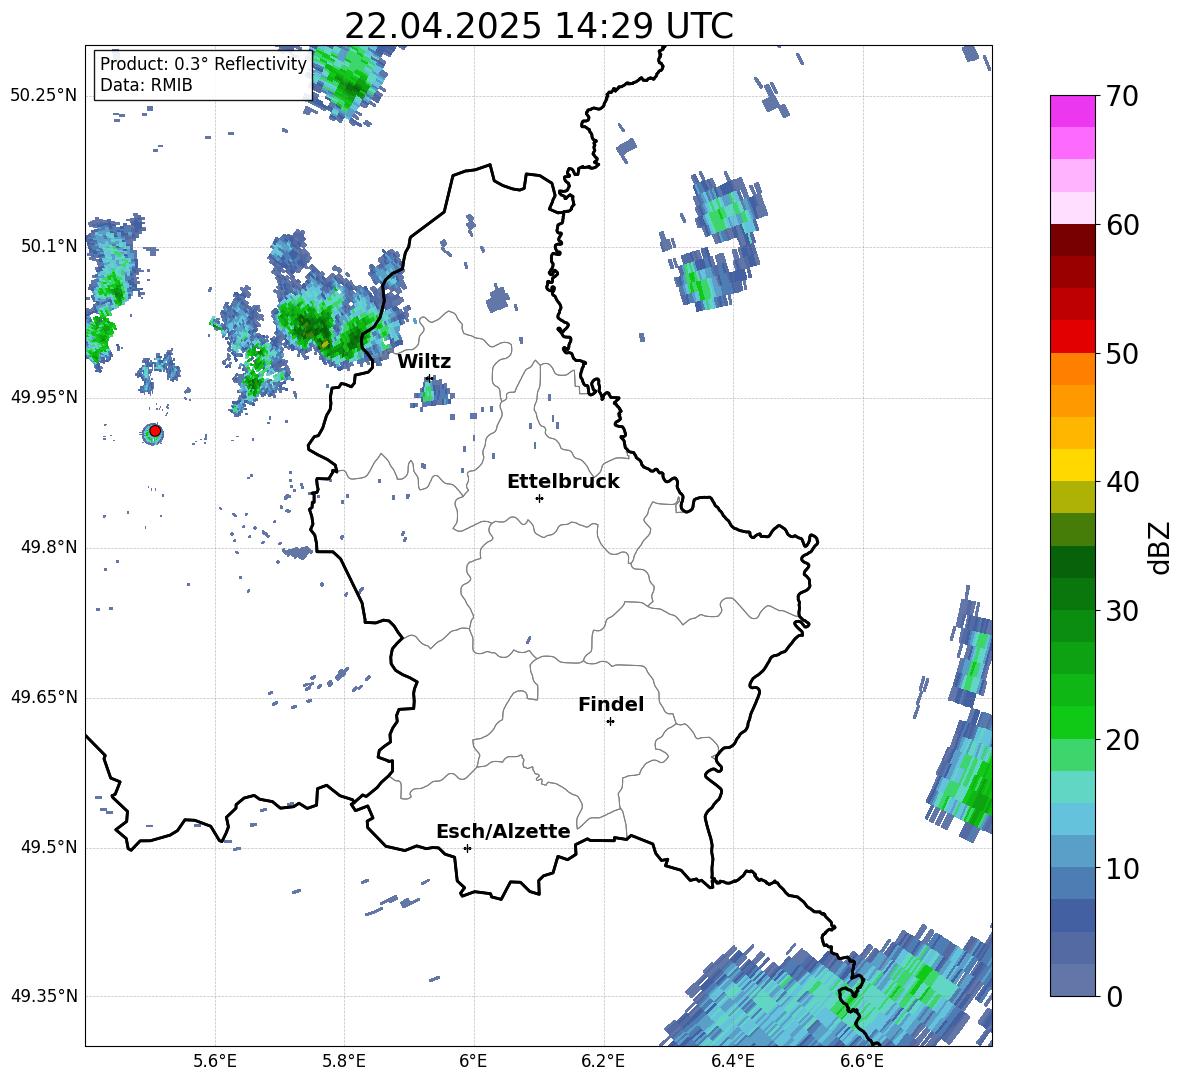Pick the orange colorbar swatch above 50
The width and height of the screenshot is (1184, 1081).
[1072, 368]
